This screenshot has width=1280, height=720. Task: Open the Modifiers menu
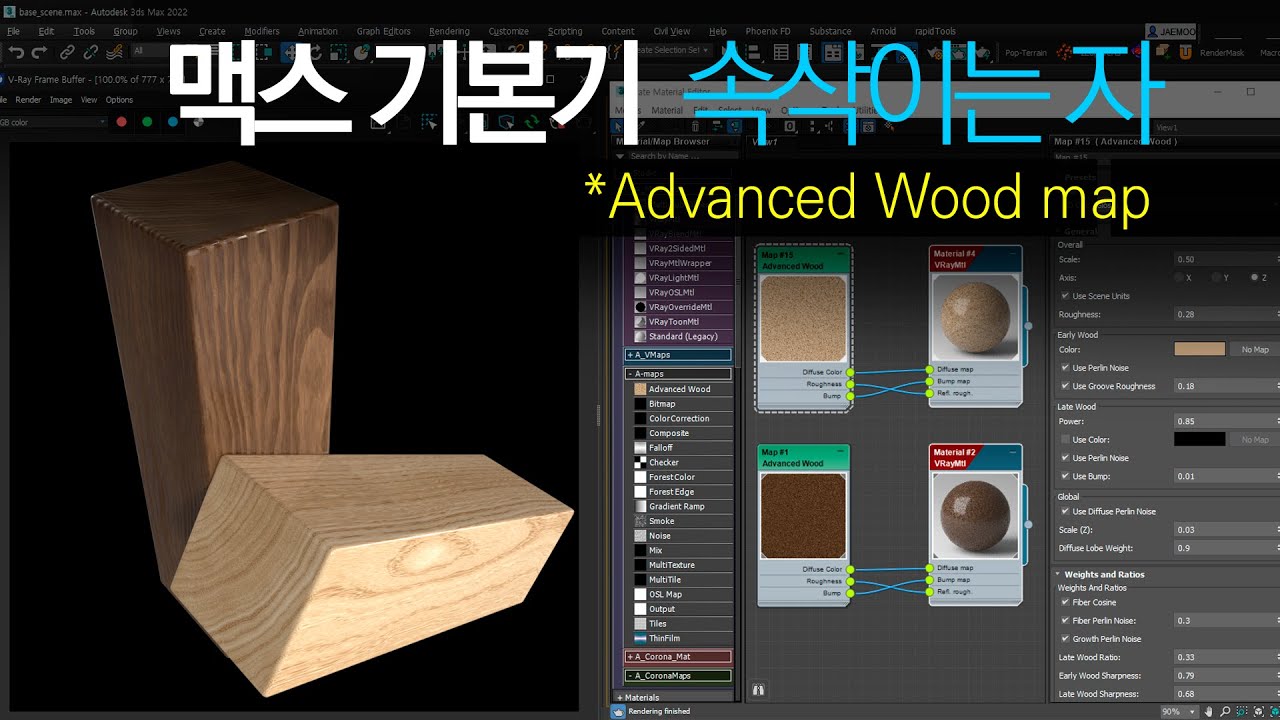pyautogui.click(x=262, y=31)
